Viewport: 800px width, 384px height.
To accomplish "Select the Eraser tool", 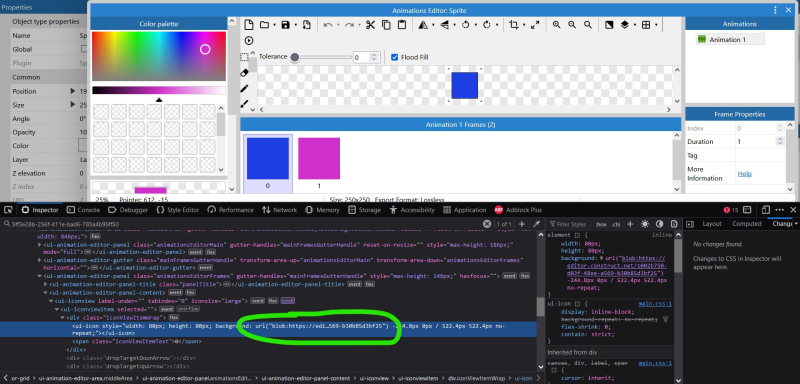I will point(244,73).
